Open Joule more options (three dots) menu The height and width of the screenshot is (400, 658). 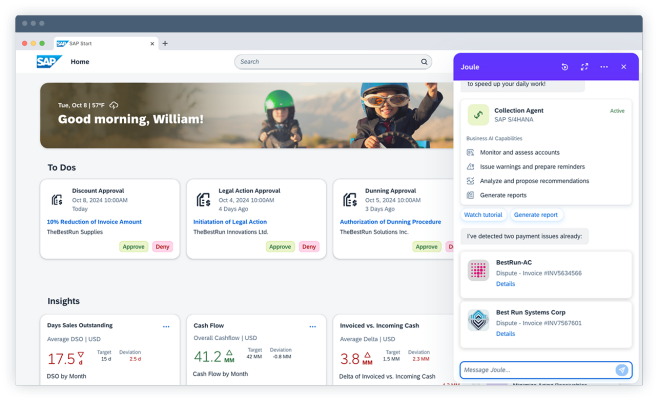pyautogui.click(x=604, y=67)
